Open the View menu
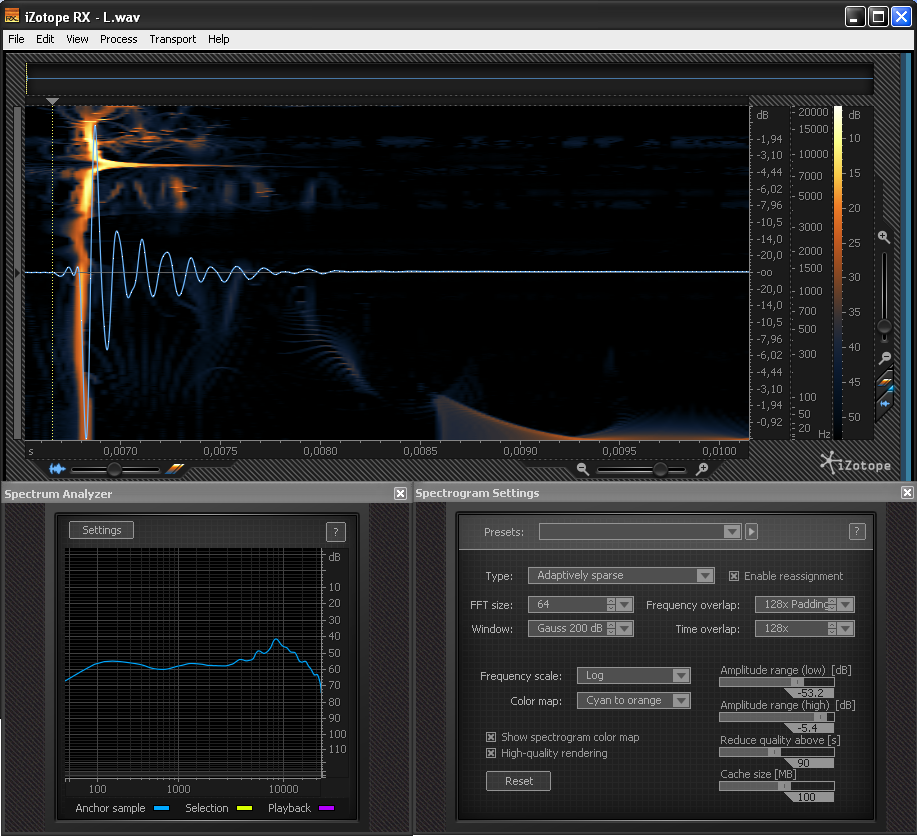Viewport: 917px width, 837px height. click(x=77, y=39)
